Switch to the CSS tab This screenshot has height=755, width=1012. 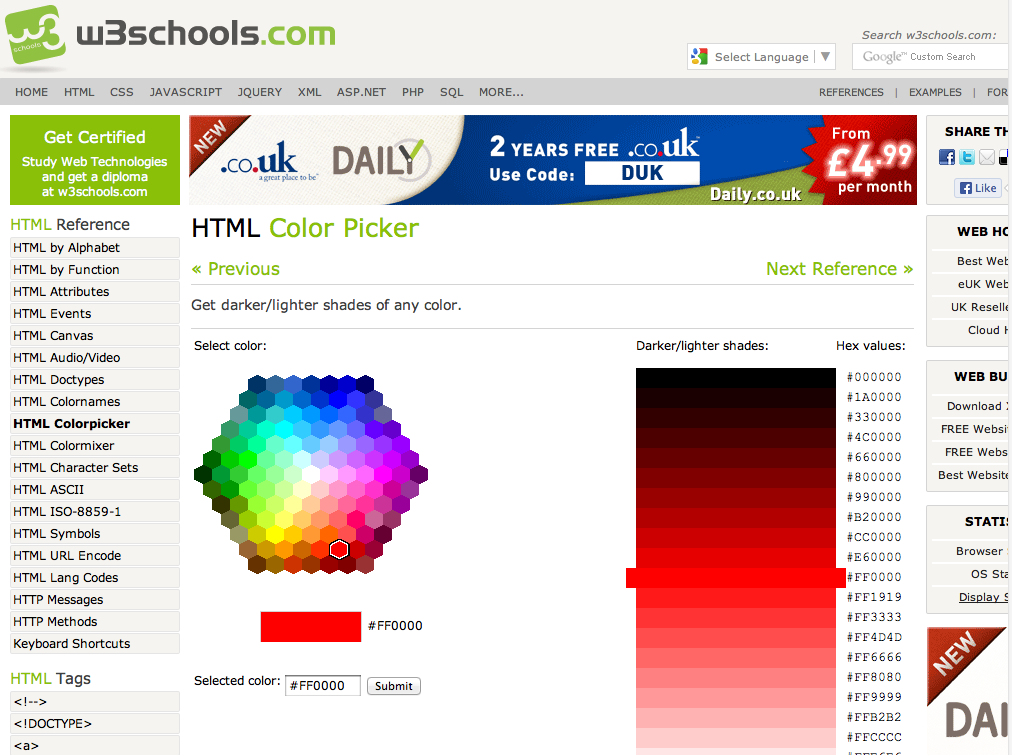click(121, 92)
